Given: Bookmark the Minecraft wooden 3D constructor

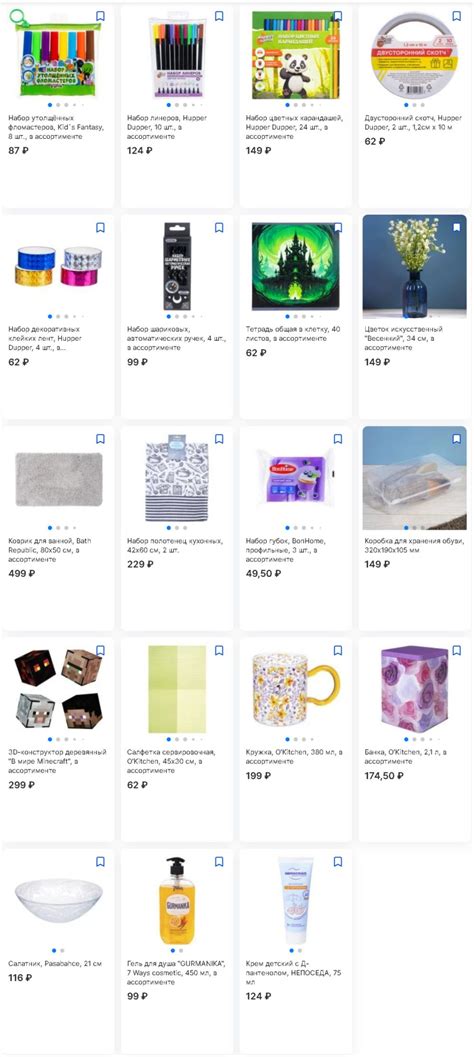Looking at the screenshot, I should coord(100,651).
